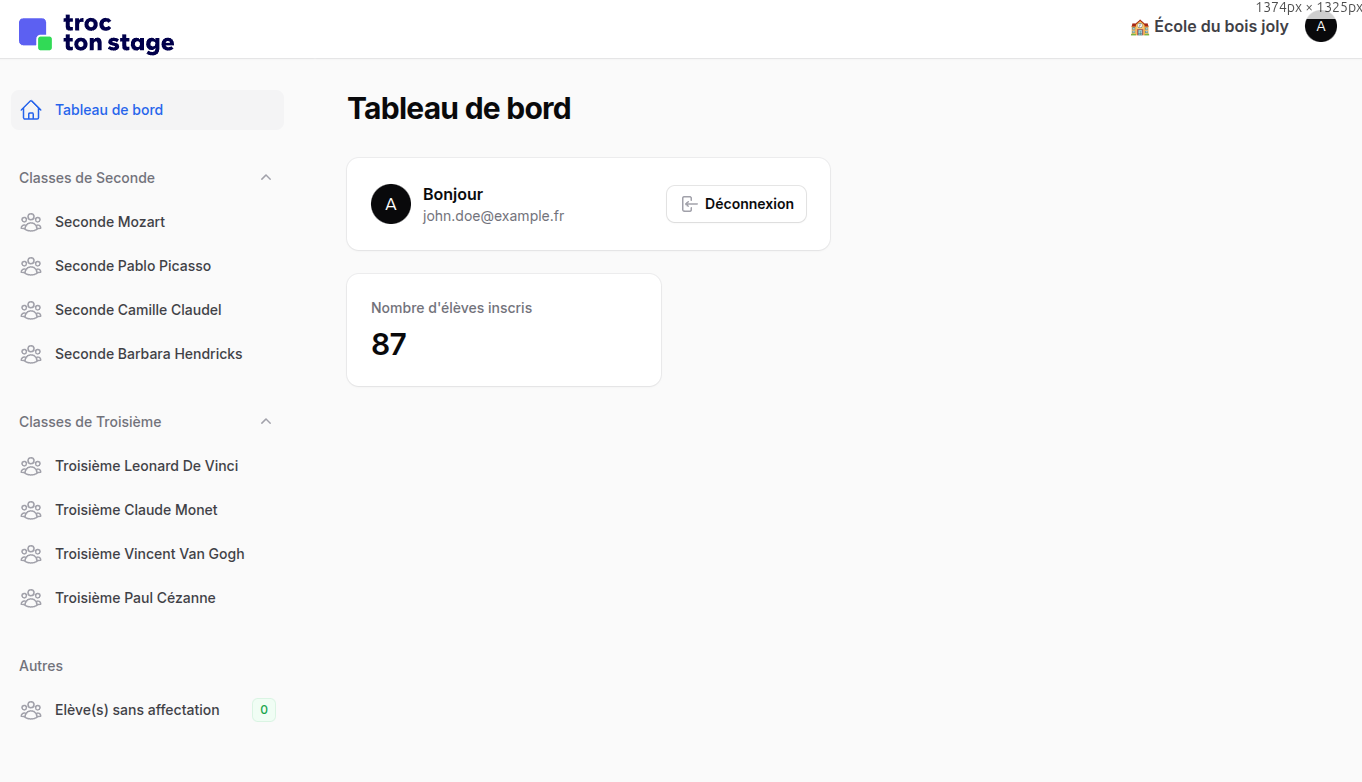The image size is (1362, 782).
Task: Go to Seconde Barbara Hendricks
Action: click(x=147, y=354)
